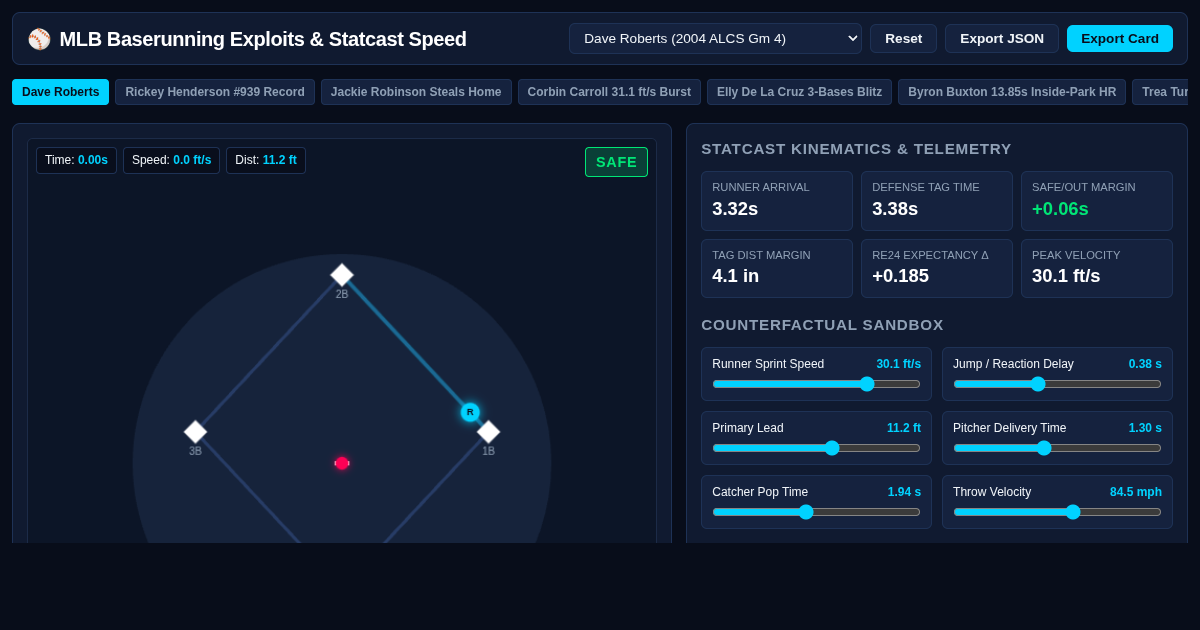Open Jackie Robinson Steals Home tab

click(x=416, y=92)
